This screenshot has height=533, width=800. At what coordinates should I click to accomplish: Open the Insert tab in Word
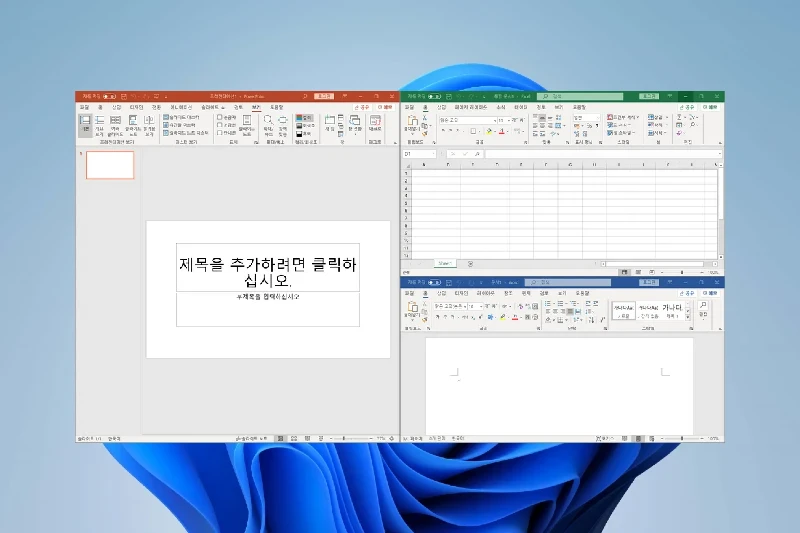[x=441, y=294]
